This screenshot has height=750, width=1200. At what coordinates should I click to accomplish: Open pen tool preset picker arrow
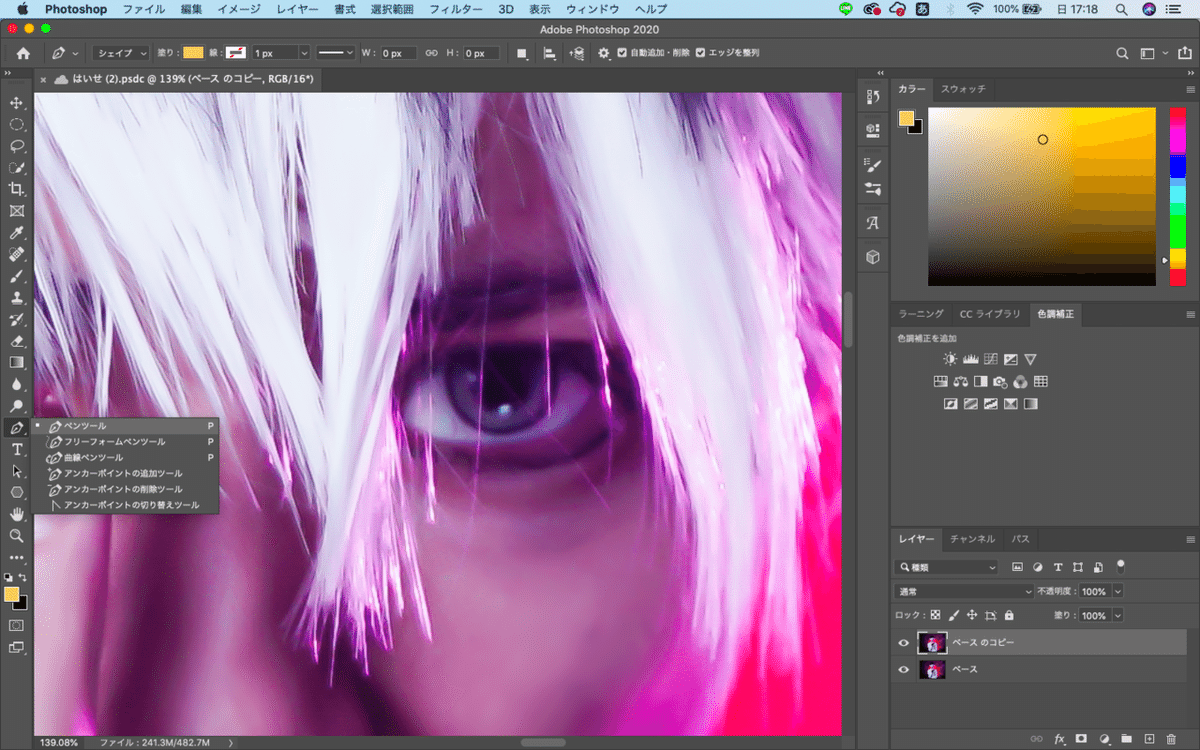point(76,53)
